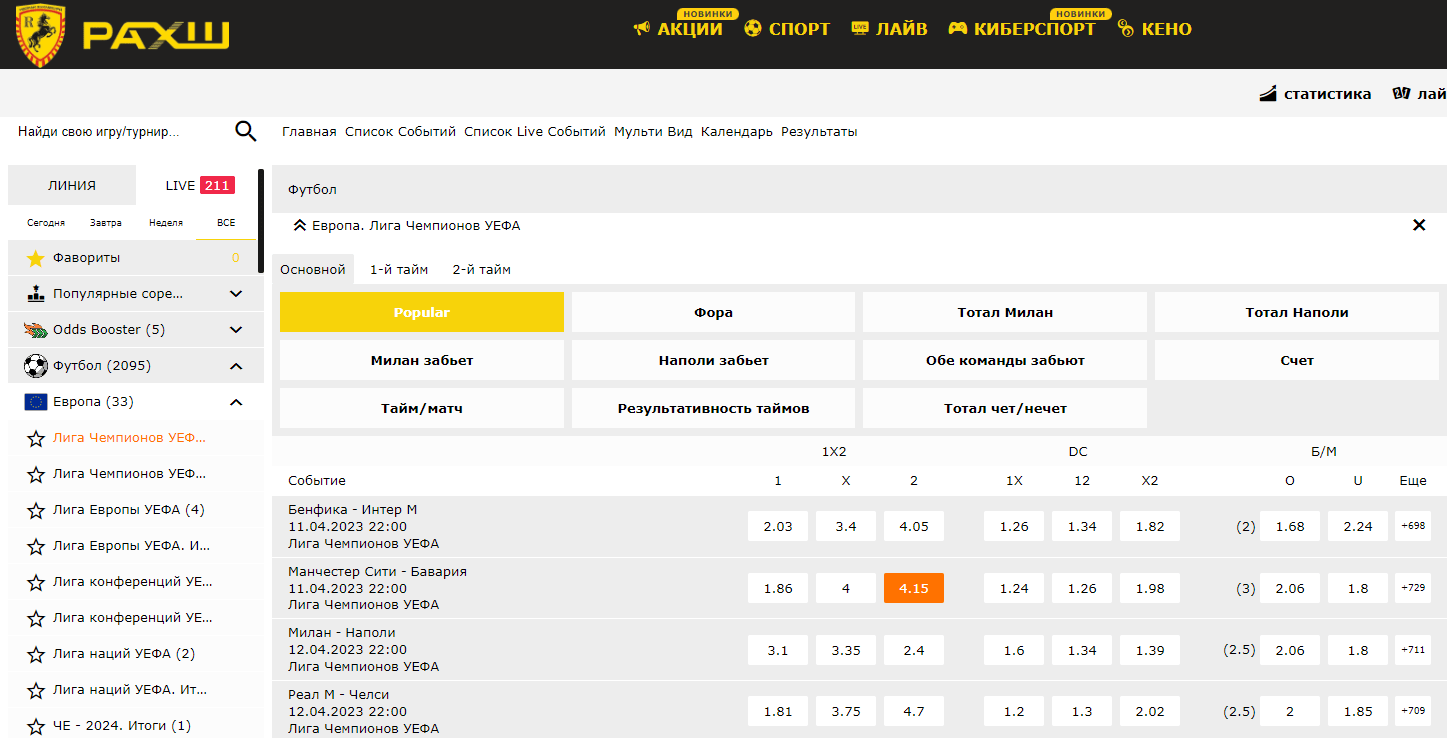This screenshot has height=738, width=1447.
Task: Favorite the highlighted Лига Чемпионов УЕФ league
Action: (x=36, y=438)
